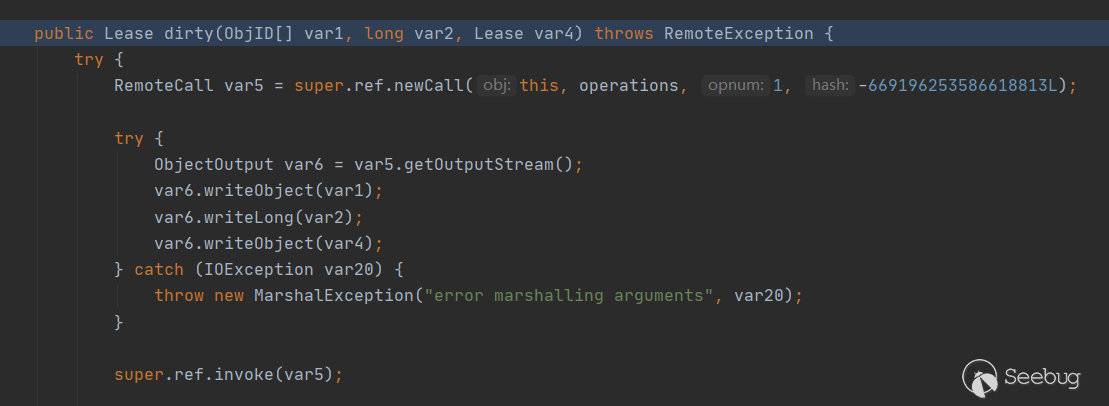The width and height of the screenshot is (1109, 406).
Task: Click the hash: parameter hint
Action: click(830, 86)
